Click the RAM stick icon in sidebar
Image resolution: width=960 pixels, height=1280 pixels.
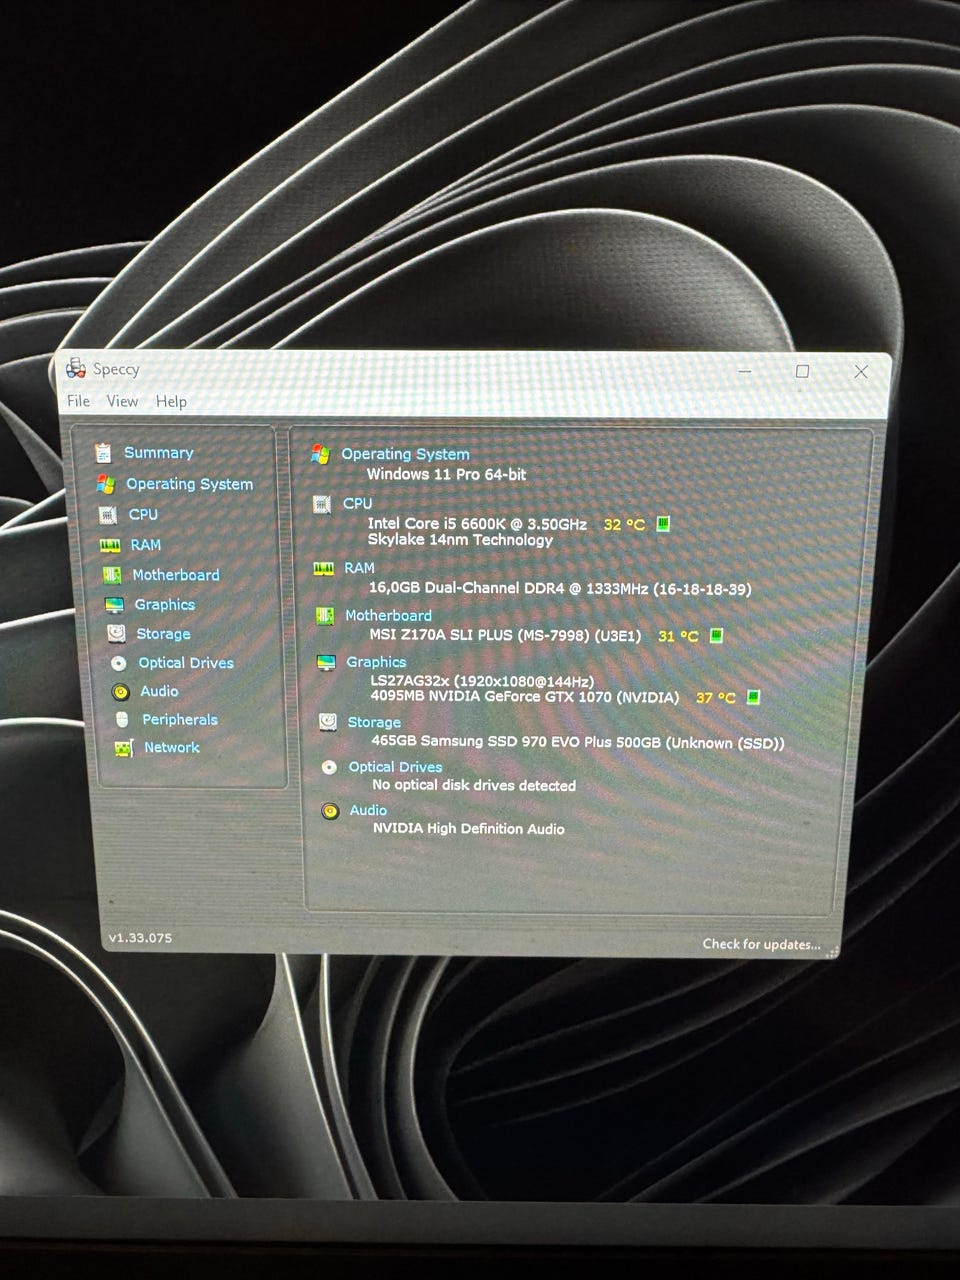click(110, 546)
